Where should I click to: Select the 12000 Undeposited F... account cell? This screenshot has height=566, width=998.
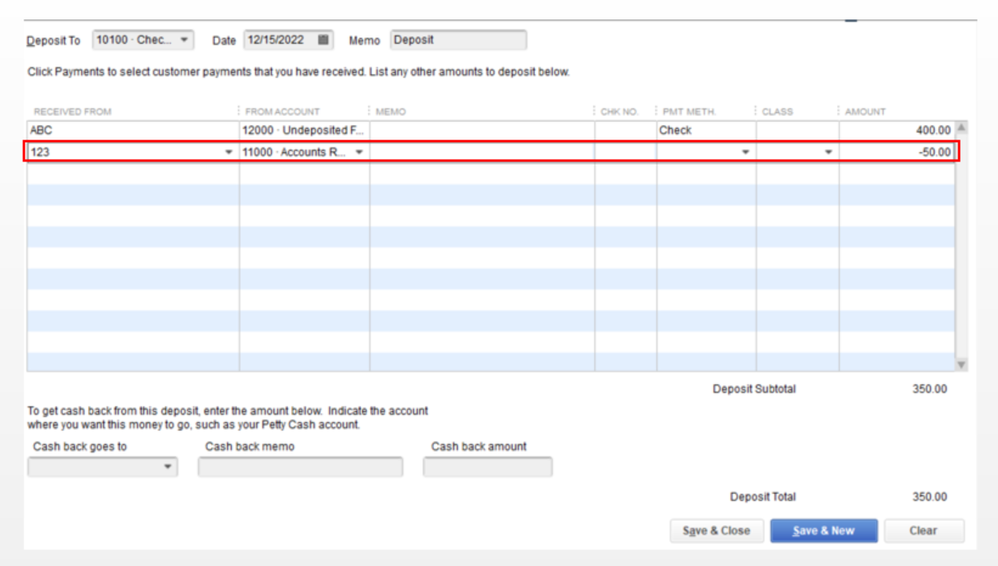[x=304, y=130]
